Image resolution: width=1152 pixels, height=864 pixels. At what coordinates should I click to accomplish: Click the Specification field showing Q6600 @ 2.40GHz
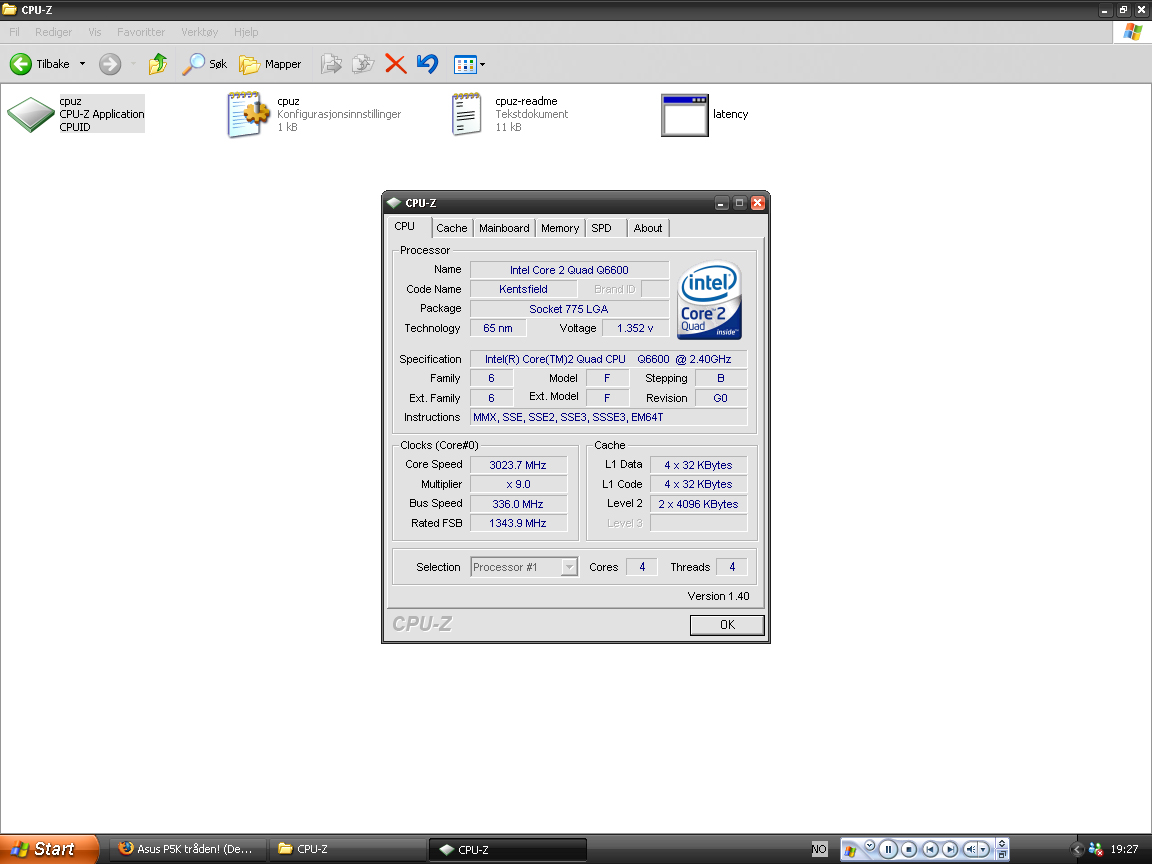[608, 359]
